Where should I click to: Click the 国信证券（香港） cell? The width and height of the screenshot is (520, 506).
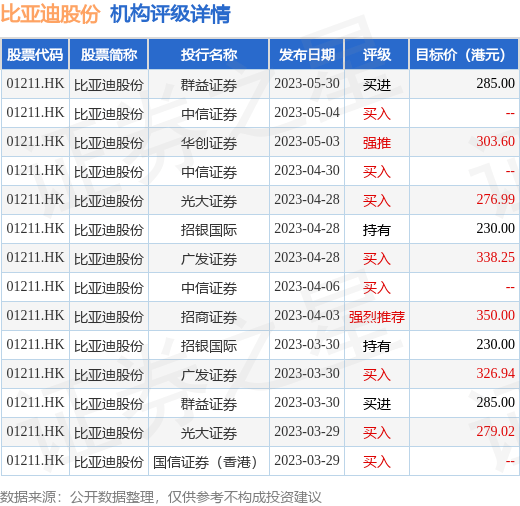[x=209, y=462]
